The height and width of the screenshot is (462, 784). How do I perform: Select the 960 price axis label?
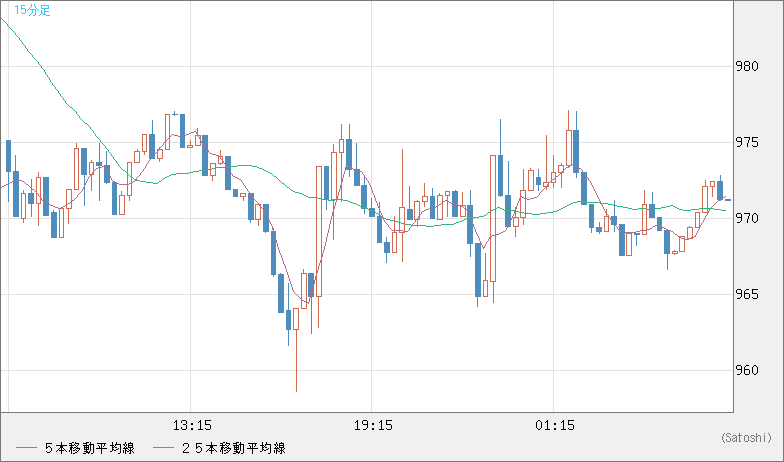(x=746, y=370)
